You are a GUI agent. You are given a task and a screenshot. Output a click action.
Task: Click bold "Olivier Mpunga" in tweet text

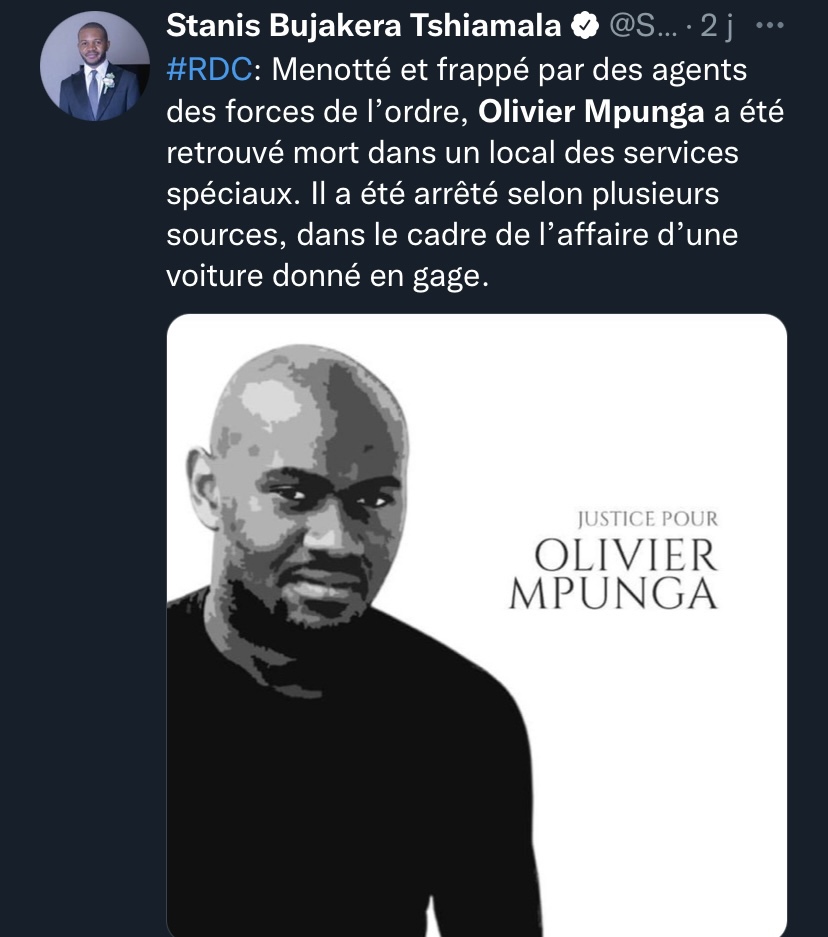click(590, 113)
